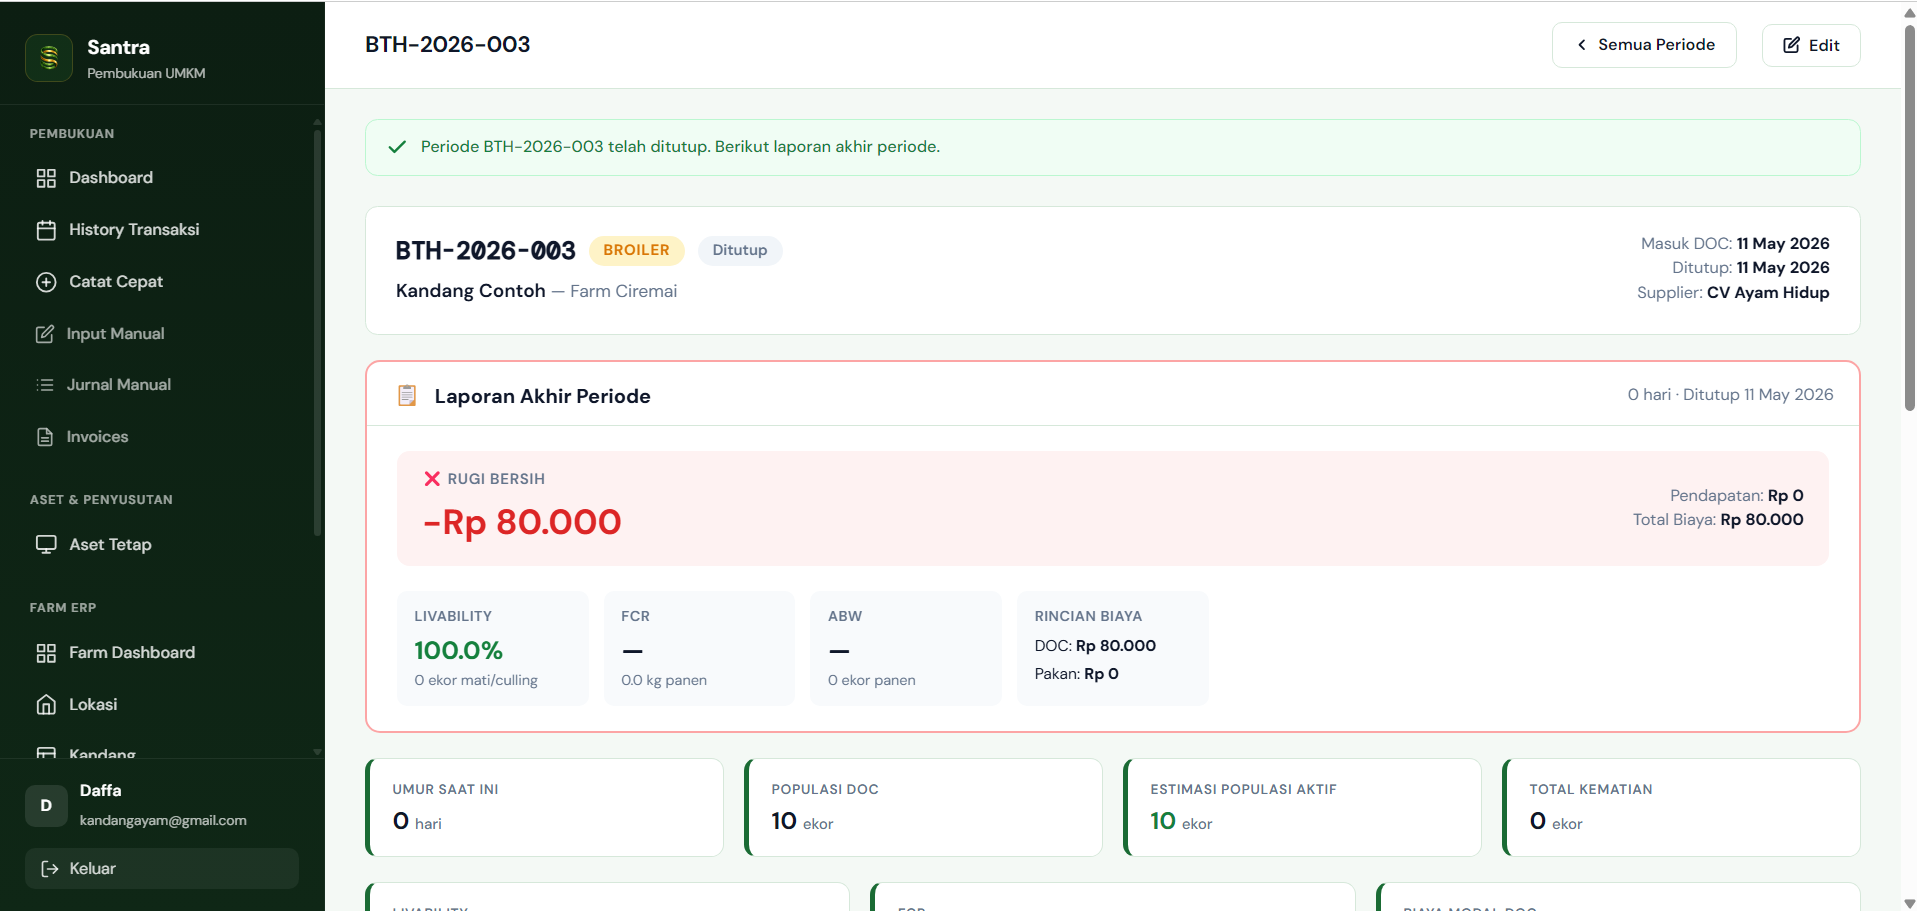Click the BROILER type badge

636,251
